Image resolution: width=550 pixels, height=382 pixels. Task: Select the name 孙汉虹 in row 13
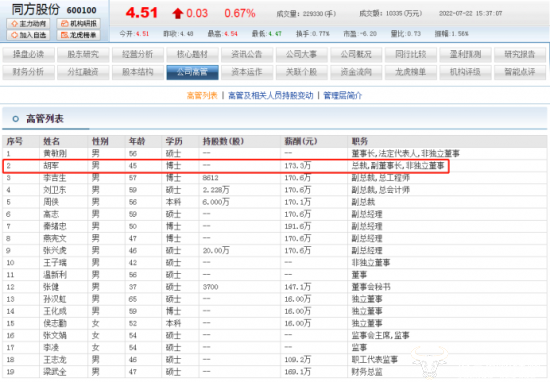(x=55, y=299)
